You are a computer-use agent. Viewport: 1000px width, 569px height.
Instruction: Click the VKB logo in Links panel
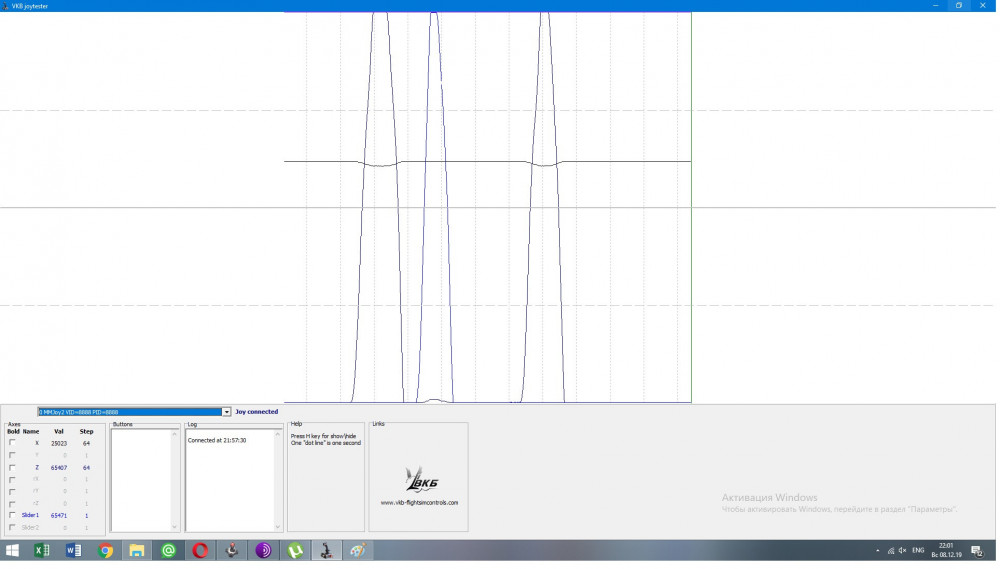[421, 480]
